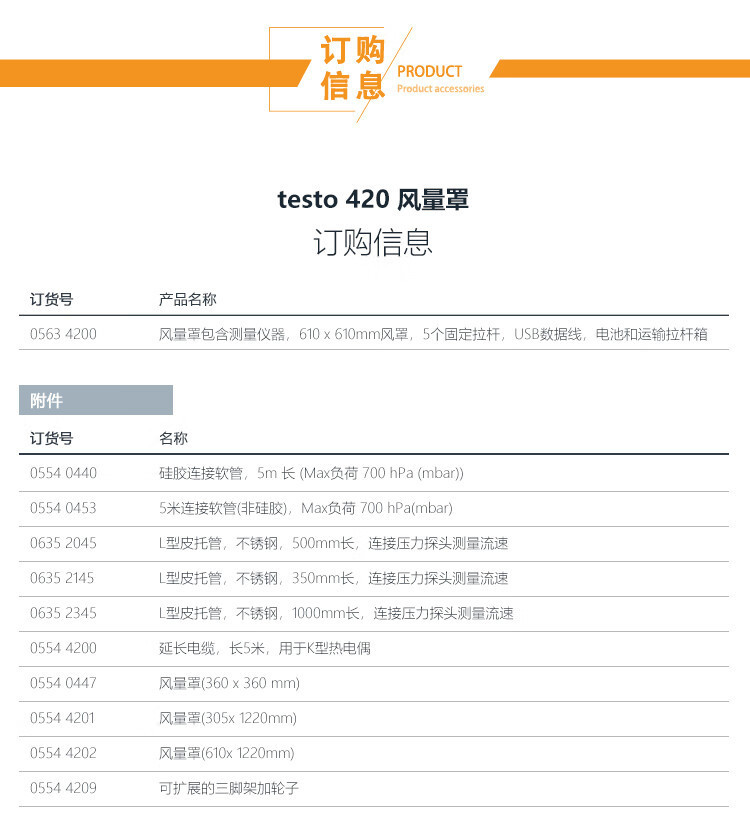Click the 硅胶连接软管 5m 长 description
Screen dimensions: 750x828
coord(311,473)
